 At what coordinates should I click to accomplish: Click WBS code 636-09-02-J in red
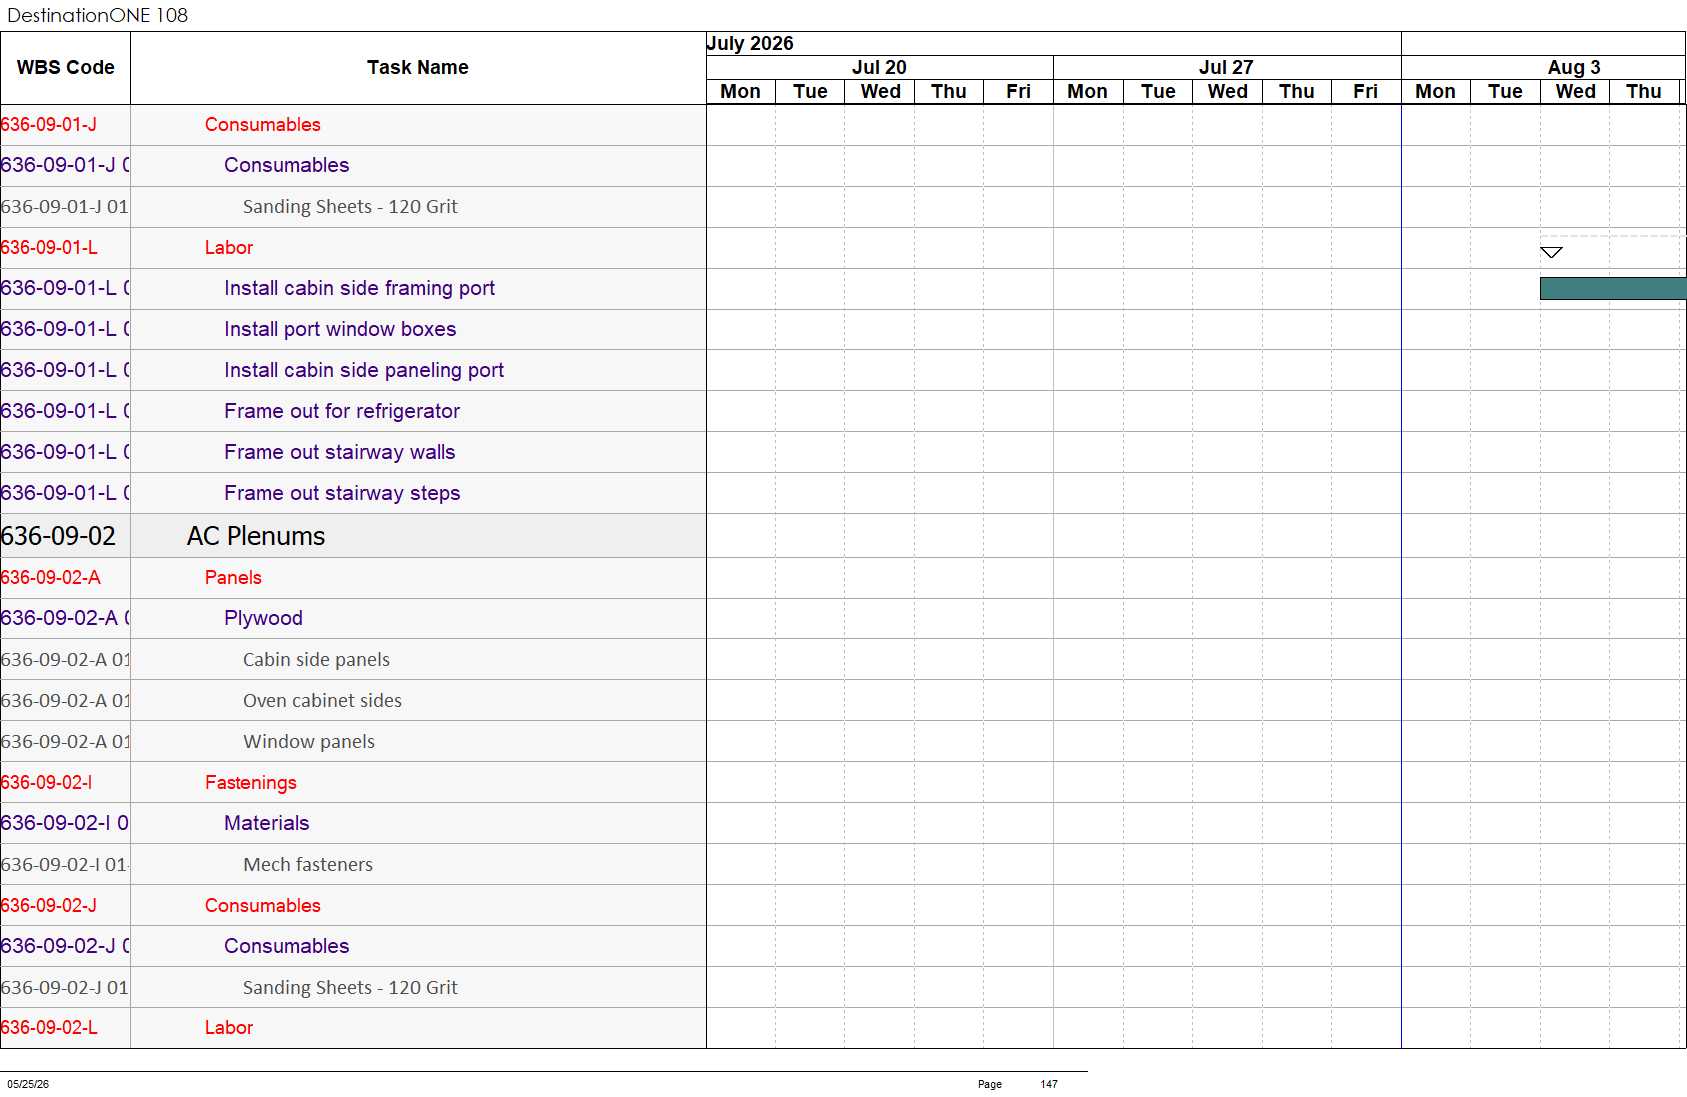(49, 905)
